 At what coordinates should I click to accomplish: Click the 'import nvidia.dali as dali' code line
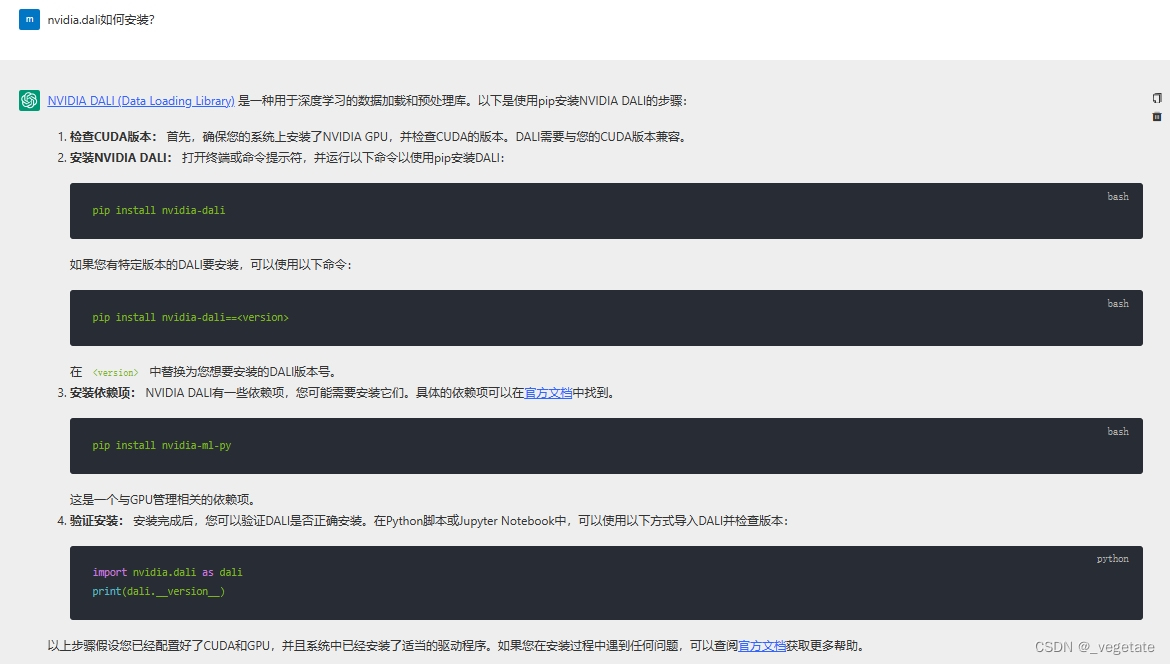tap(168, 572)
